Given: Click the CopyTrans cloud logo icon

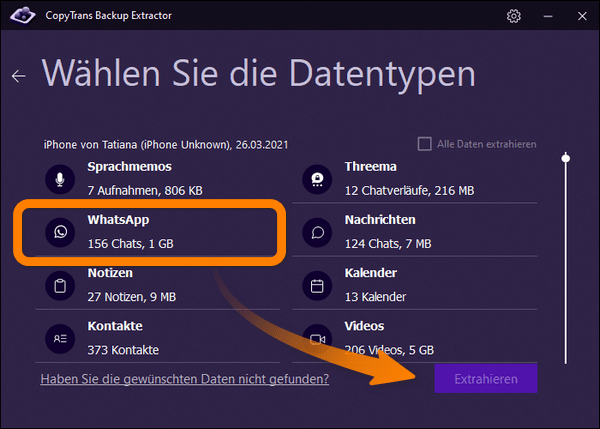Looking at the screenshot, I should point(23,15).
